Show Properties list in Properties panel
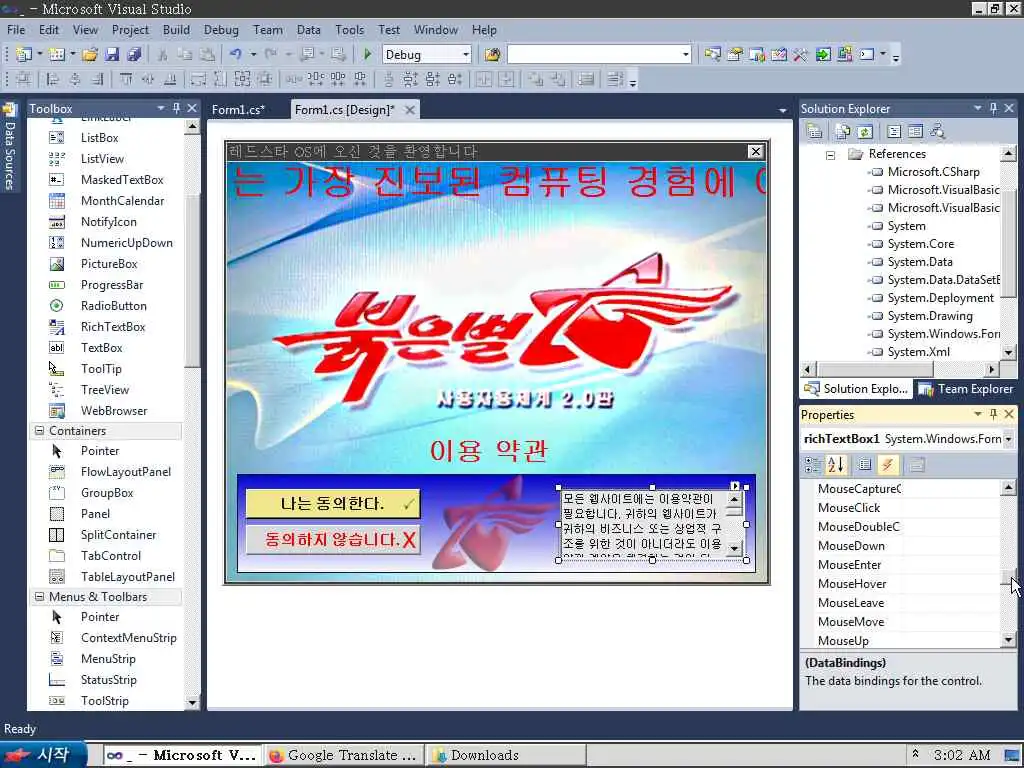Screen dimensions: 1024x768 (865, 465)
